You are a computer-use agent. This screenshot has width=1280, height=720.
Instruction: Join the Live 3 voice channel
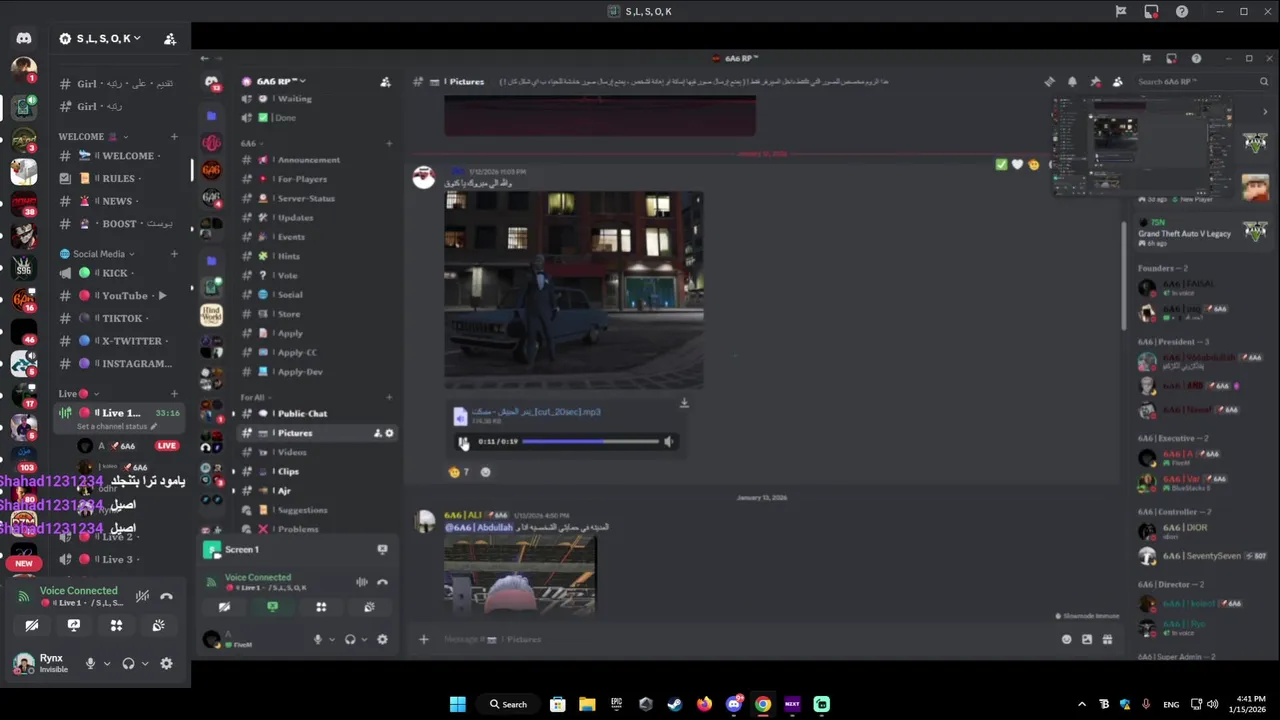click(119, 559)
